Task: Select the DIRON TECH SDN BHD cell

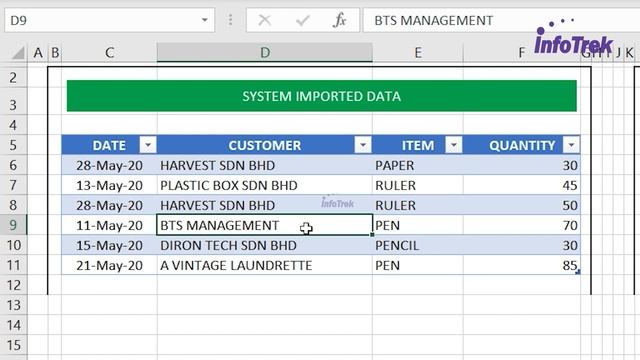Action: pos(264,245)
